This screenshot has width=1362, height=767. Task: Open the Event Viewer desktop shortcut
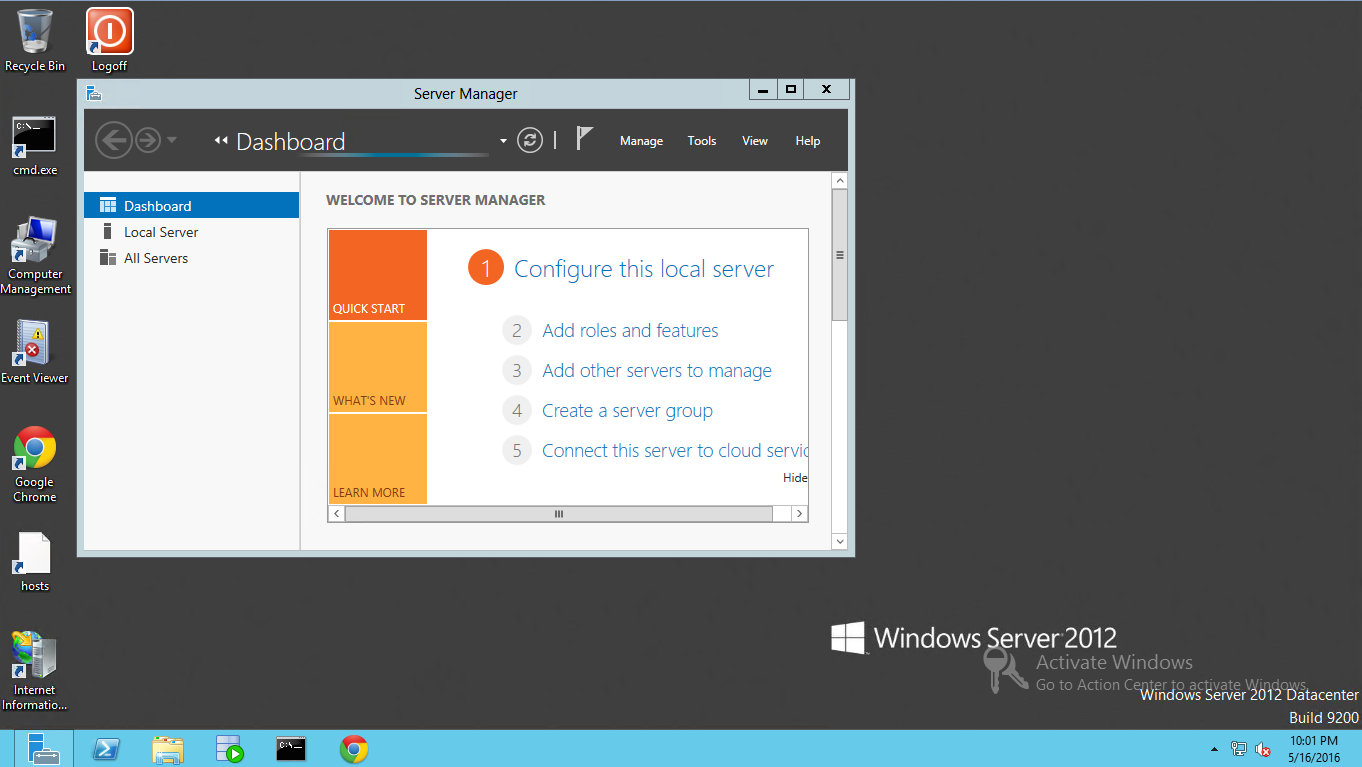(35, 352)
